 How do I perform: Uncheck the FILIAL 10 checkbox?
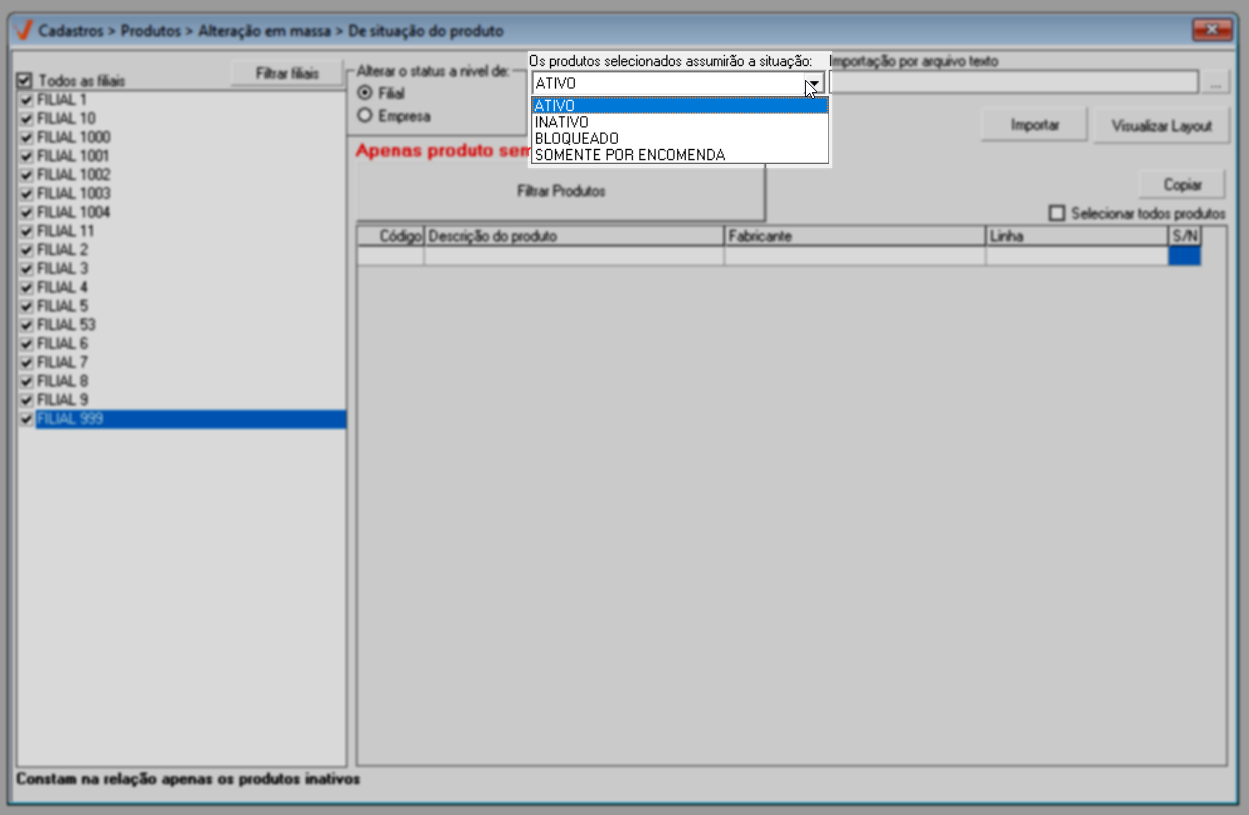click(27, 119)
